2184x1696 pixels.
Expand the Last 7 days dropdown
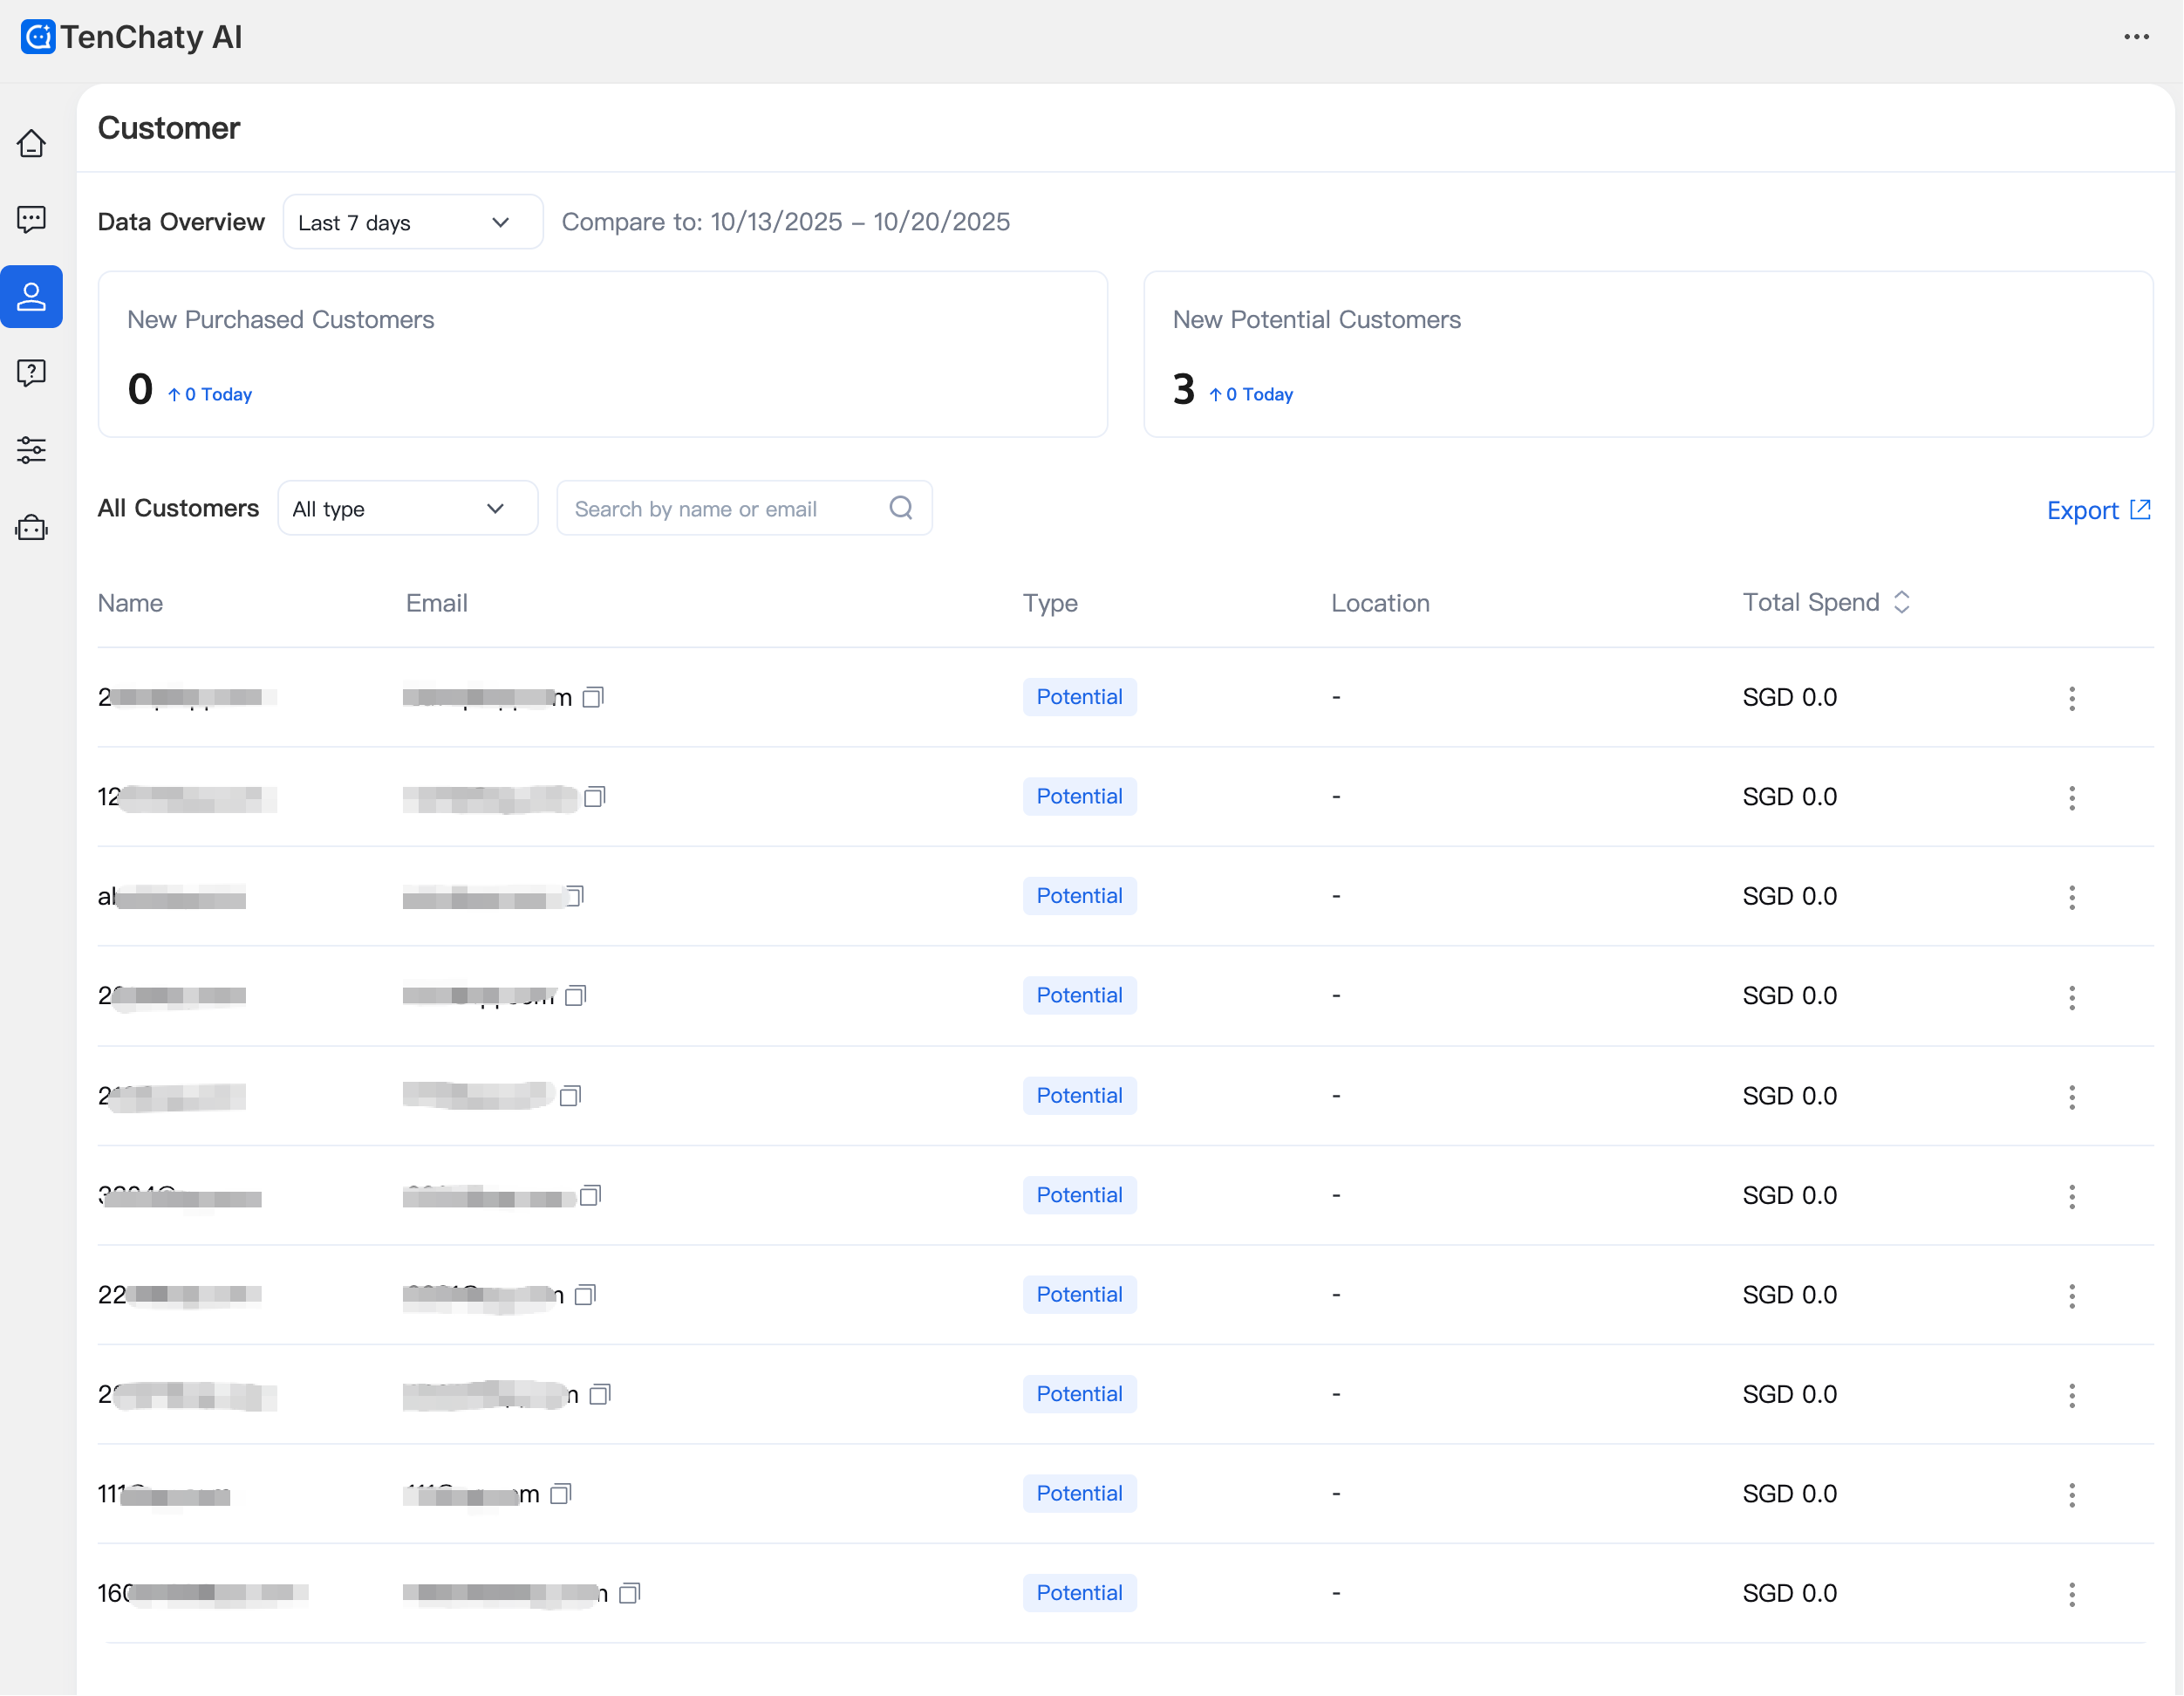[412, 222]
